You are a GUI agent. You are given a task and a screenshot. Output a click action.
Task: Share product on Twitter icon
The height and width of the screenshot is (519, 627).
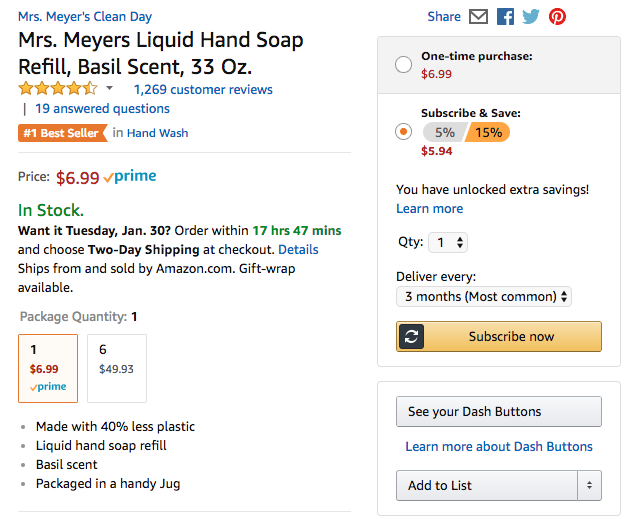(531, 16)
